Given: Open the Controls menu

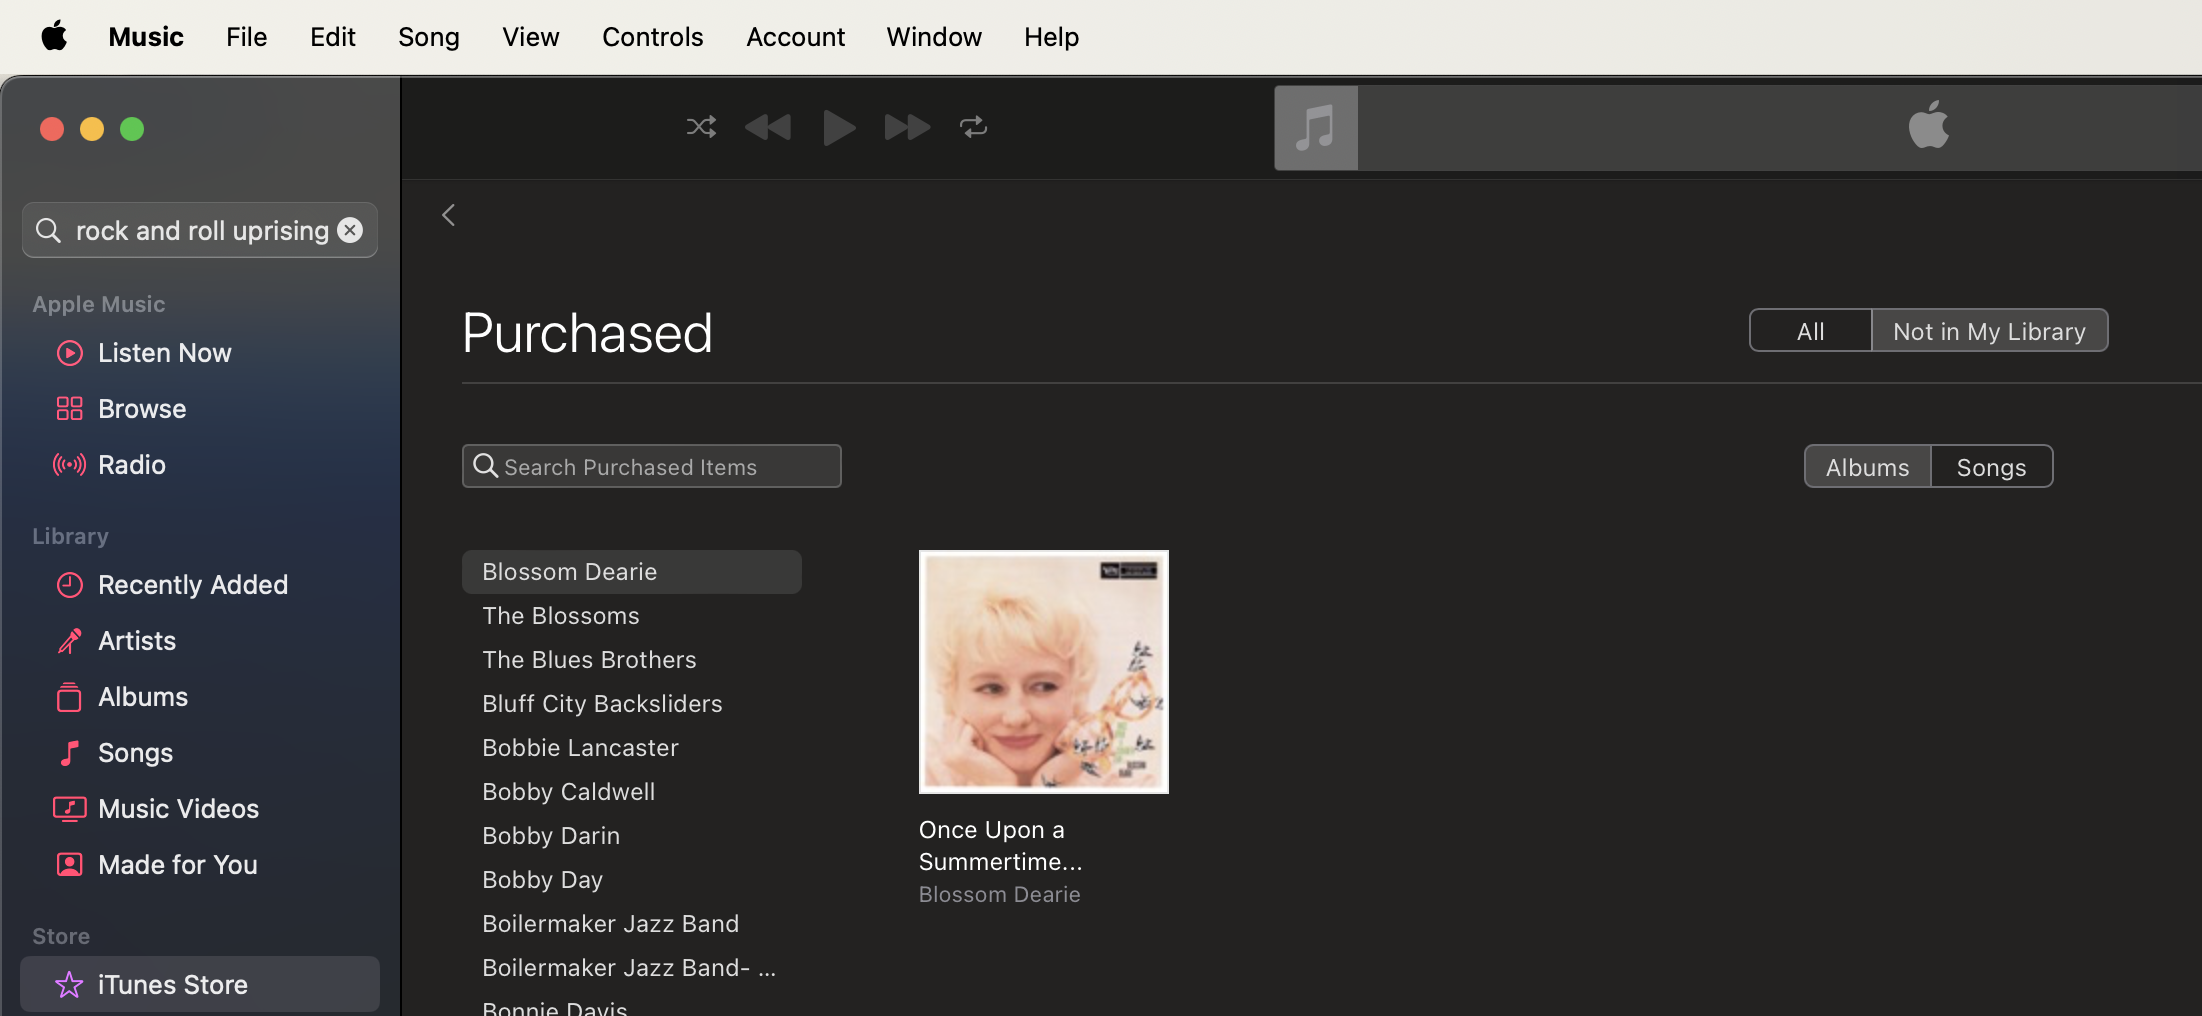Looking at the screenshot, I should click(x=652, y=37).
